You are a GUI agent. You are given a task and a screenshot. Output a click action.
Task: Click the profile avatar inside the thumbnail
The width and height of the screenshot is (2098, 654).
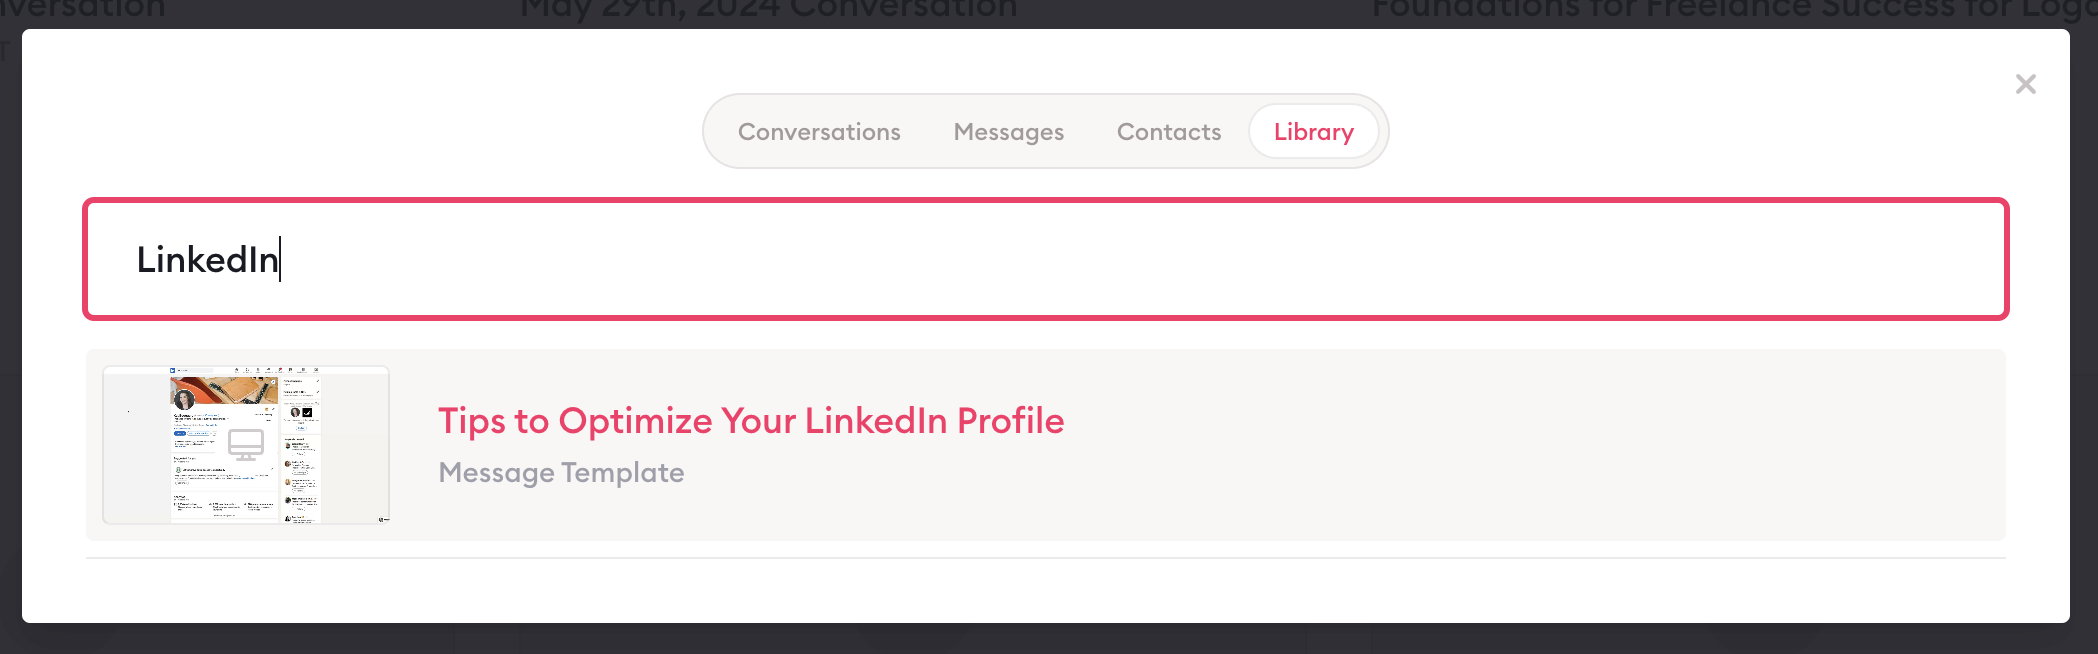[184, 400]
